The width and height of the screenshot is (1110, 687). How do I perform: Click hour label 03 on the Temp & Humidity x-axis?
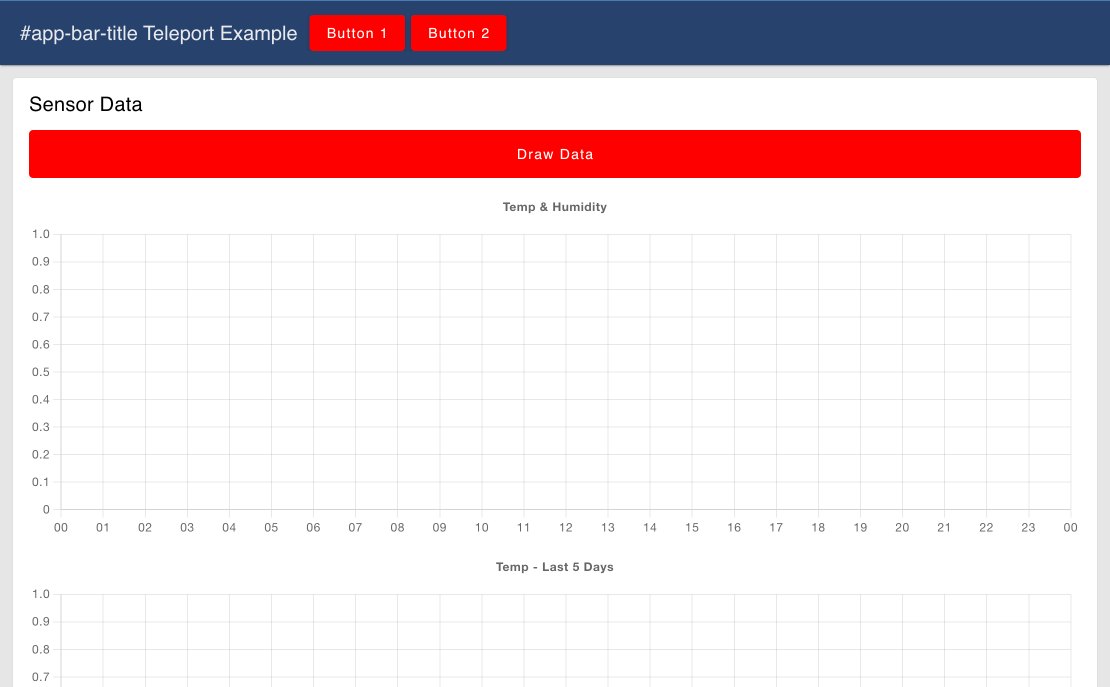(187, 528)
